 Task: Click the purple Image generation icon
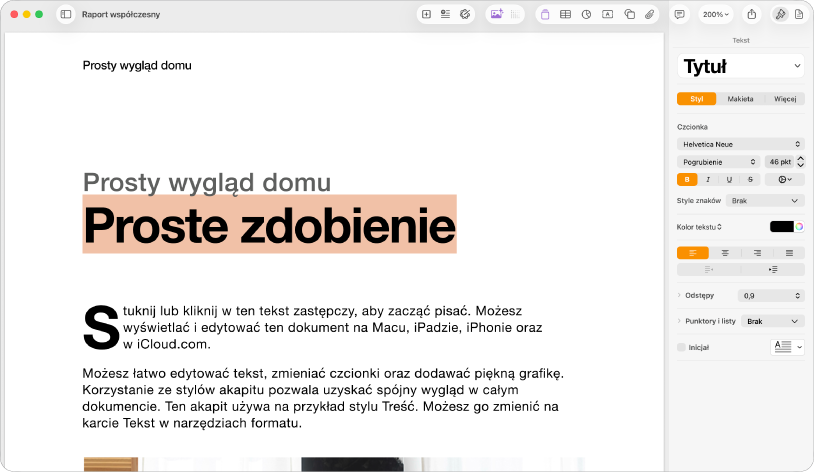tap(497, 15)
